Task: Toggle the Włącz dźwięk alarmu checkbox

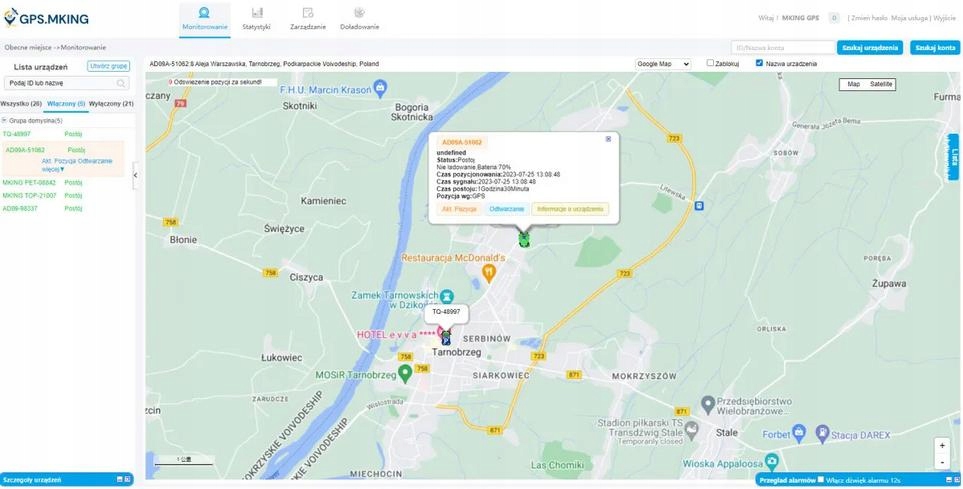Action: coord(821,480)
